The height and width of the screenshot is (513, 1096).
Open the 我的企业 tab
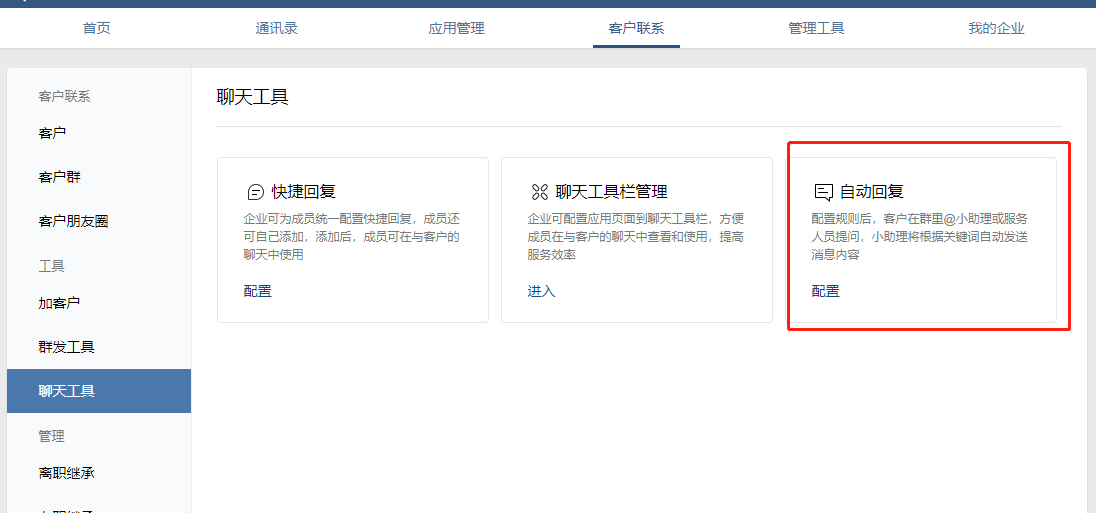pos(996,29)
